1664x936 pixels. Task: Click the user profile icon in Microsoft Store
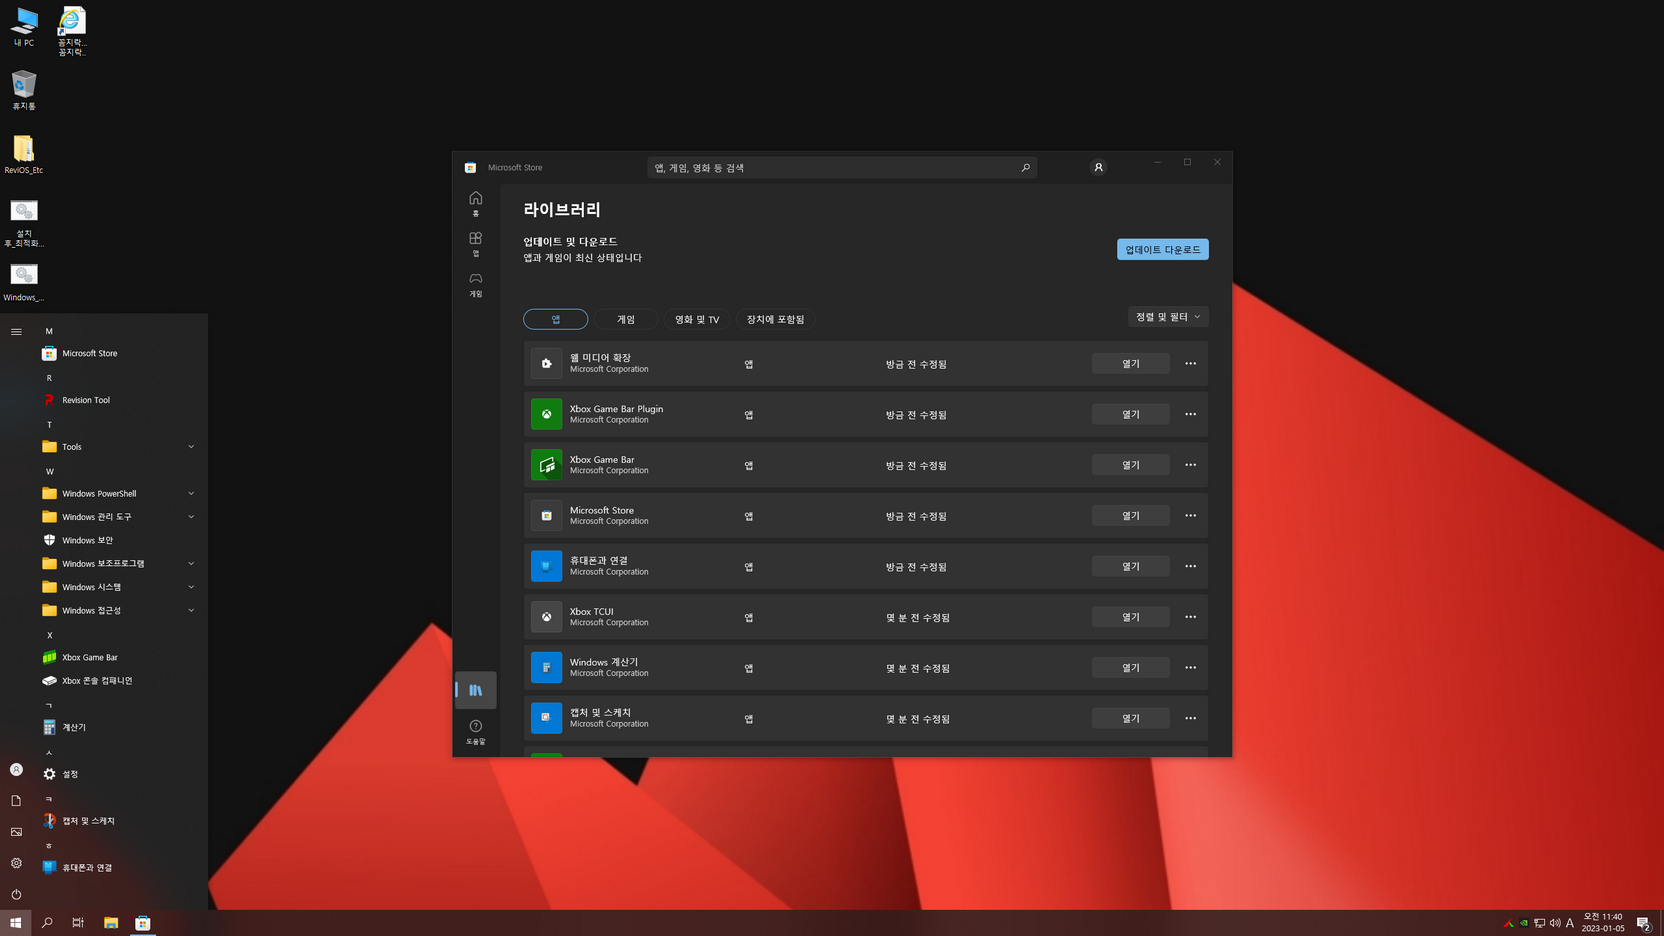point(1098,167)
